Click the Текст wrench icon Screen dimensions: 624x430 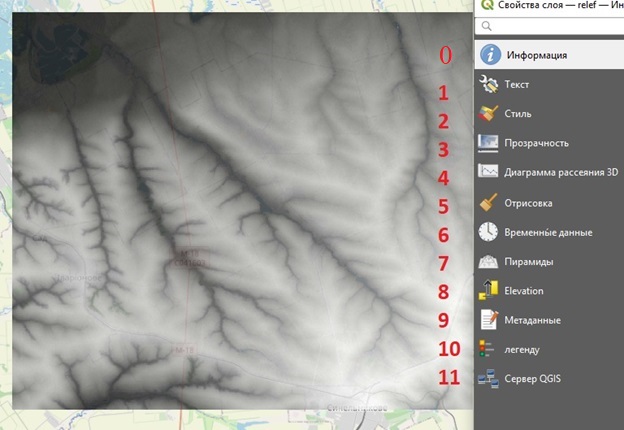pyautogui.click(x=488, y=84)
